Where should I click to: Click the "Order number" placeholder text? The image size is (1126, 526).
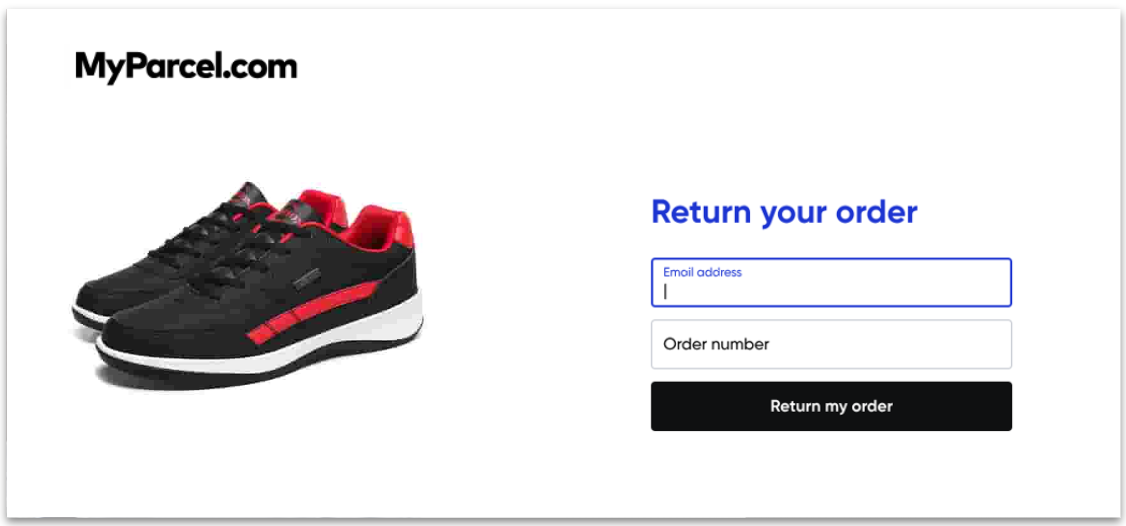(716, 344)
